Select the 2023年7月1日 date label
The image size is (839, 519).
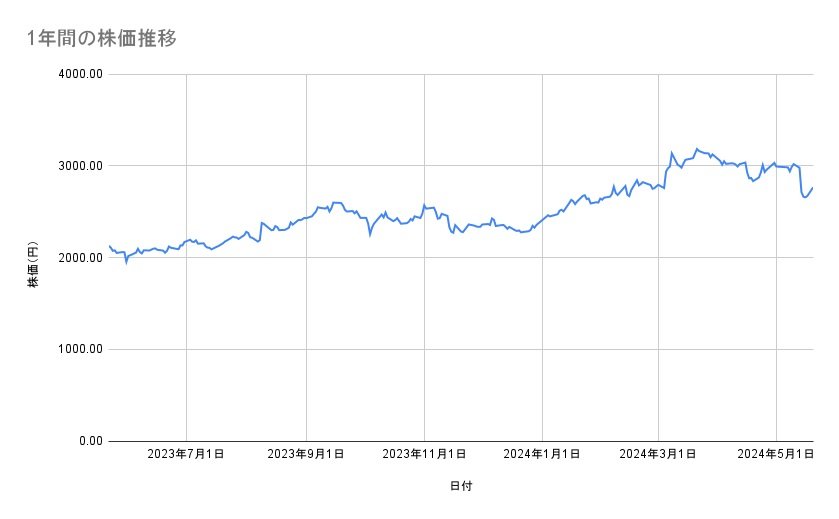pyautogui.click(x=186, y=455)
